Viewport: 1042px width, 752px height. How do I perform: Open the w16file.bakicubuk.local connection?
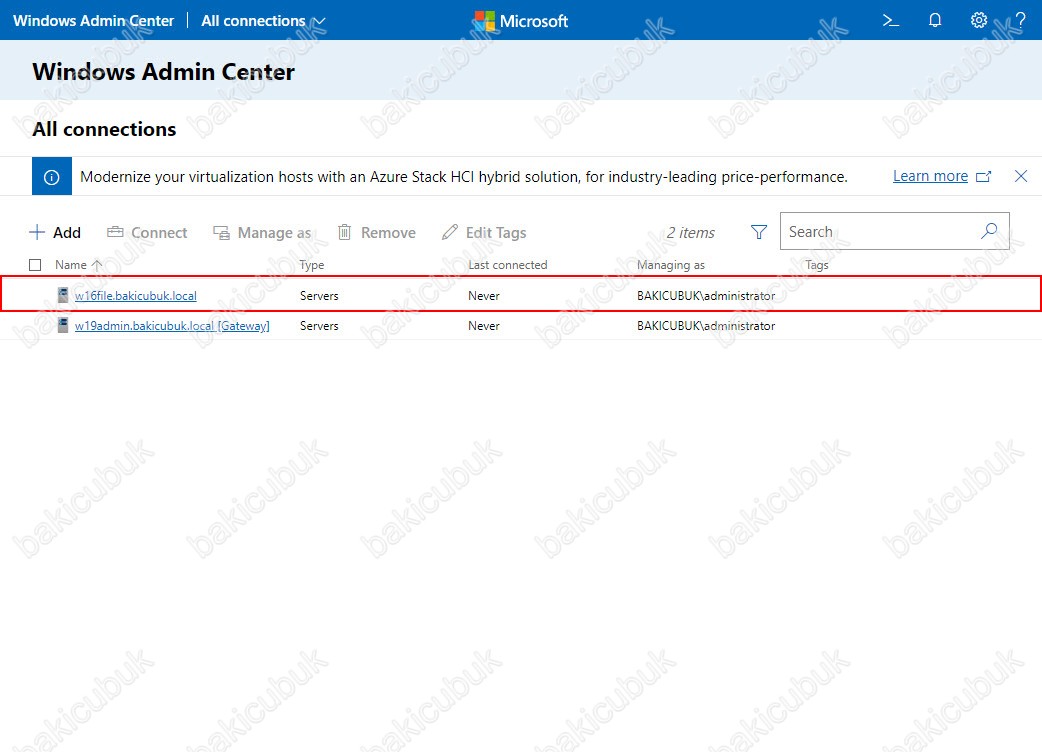(136, 296)
